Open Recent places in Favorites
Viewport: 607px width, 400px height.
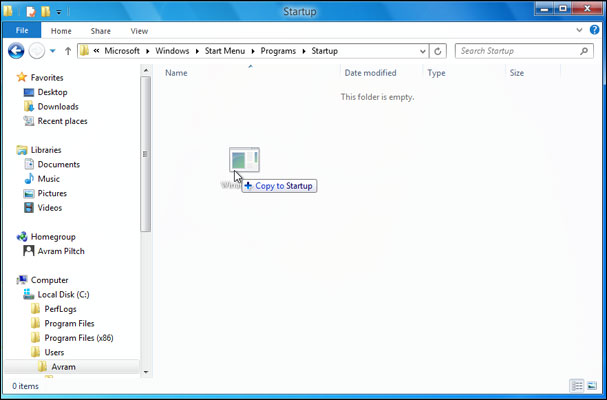coord(62,121)
